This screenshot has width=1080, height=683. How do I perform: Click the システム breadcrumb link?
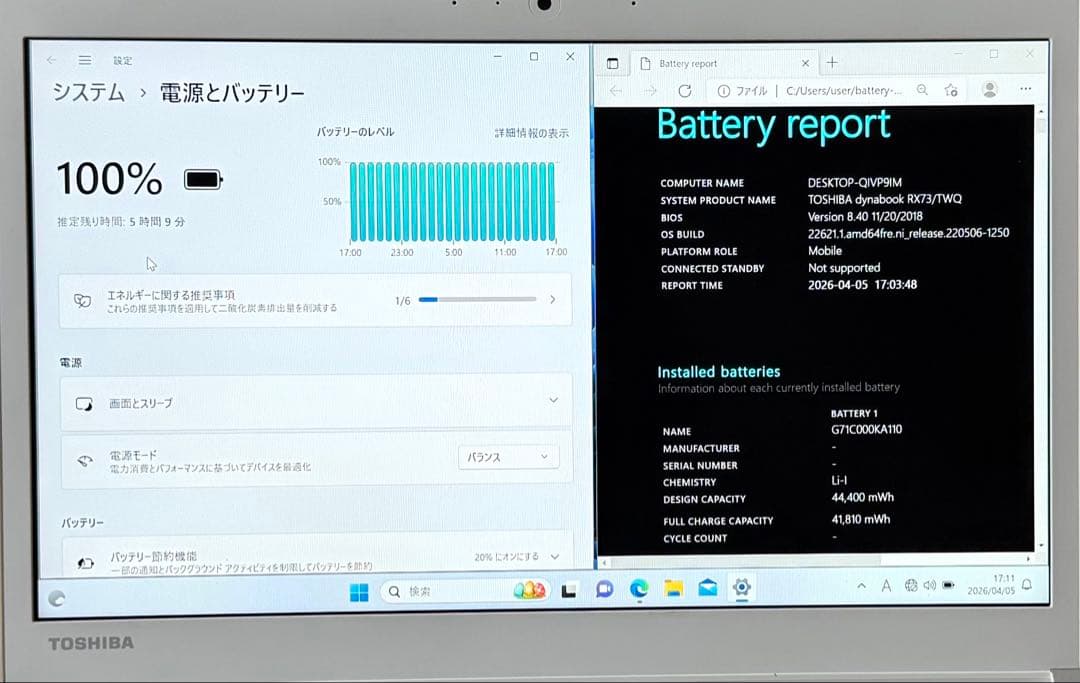coord(89,92)
